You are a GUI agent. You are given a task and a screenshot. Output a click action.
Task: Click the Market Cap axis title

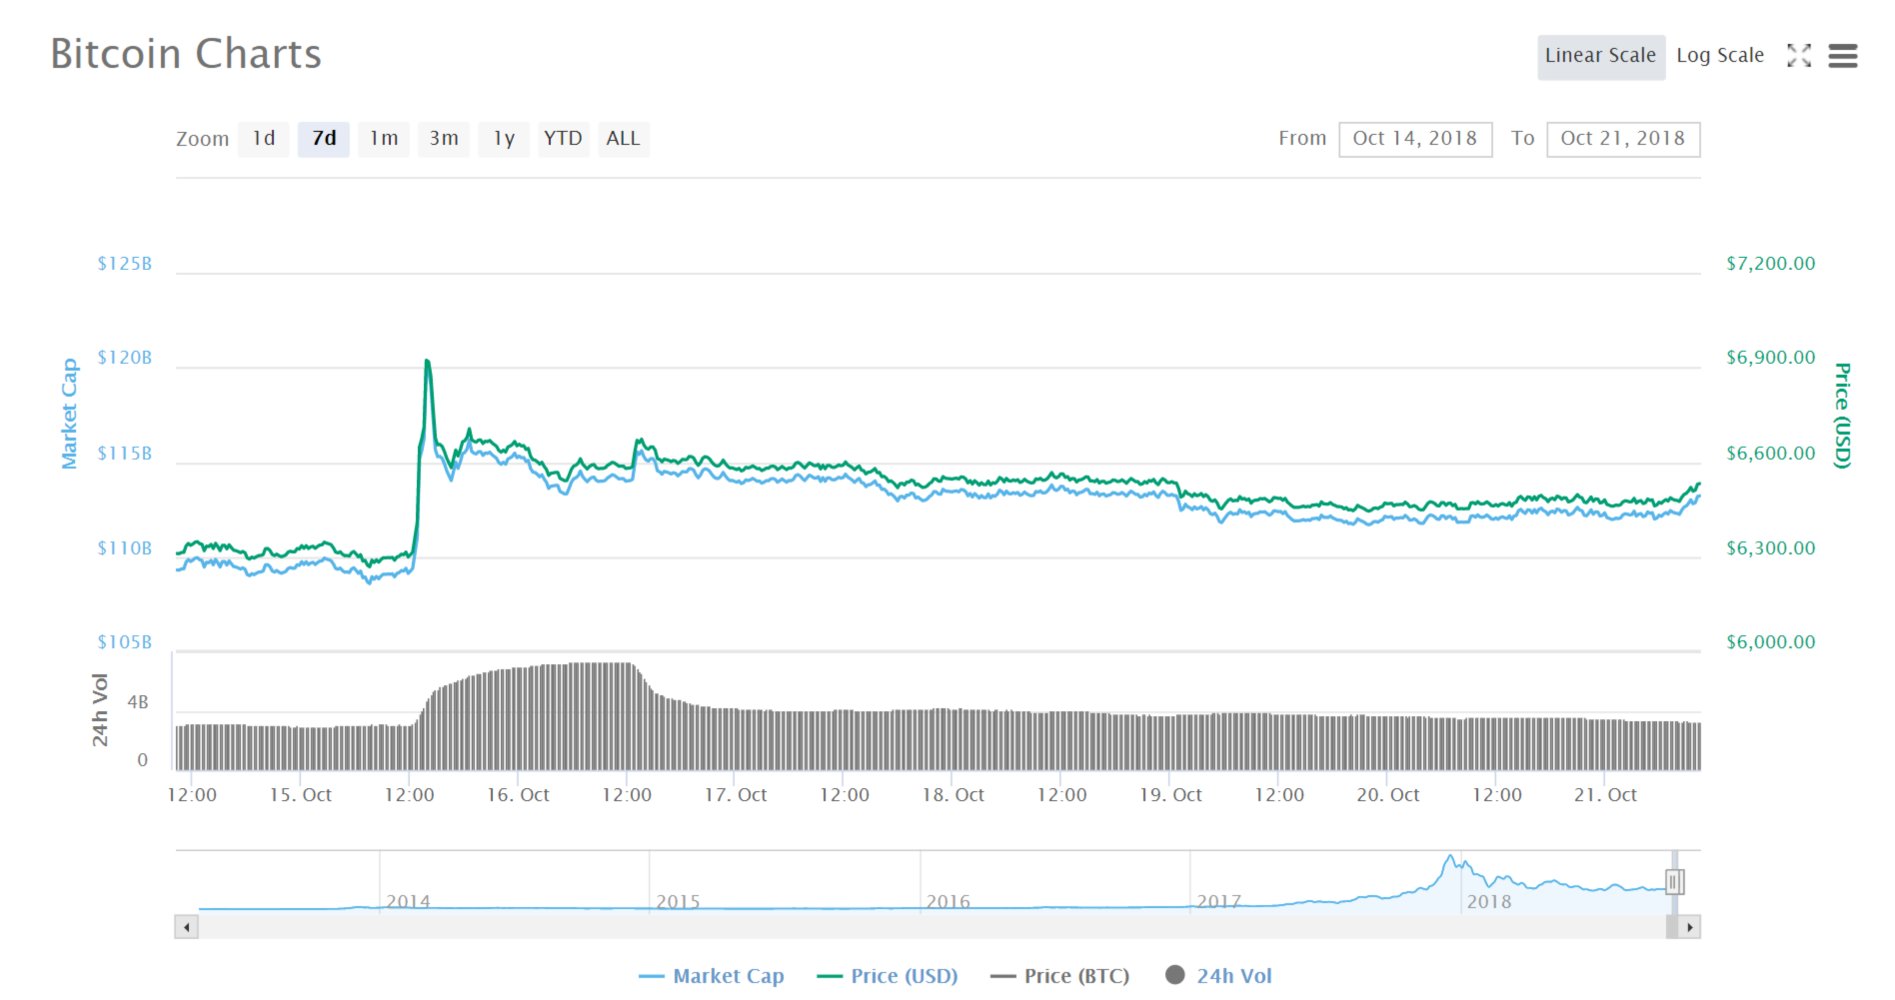[x=69, y=414]
